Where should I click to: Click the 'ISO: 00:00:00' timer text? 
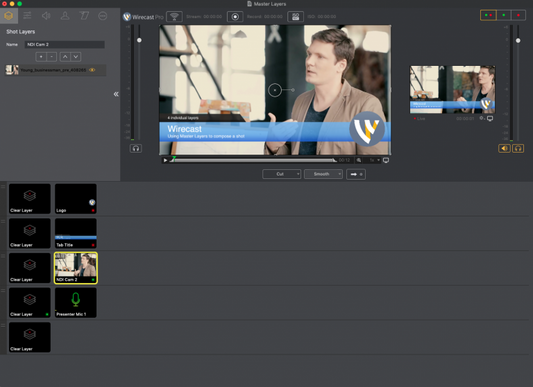click(322, 17)
